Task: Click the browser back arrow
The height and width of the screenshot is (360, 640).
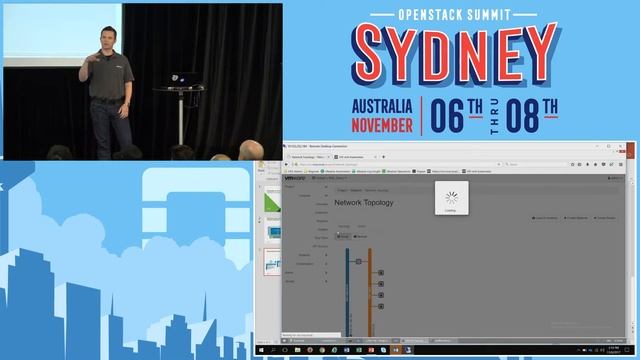Action: (x=287, y=164)
